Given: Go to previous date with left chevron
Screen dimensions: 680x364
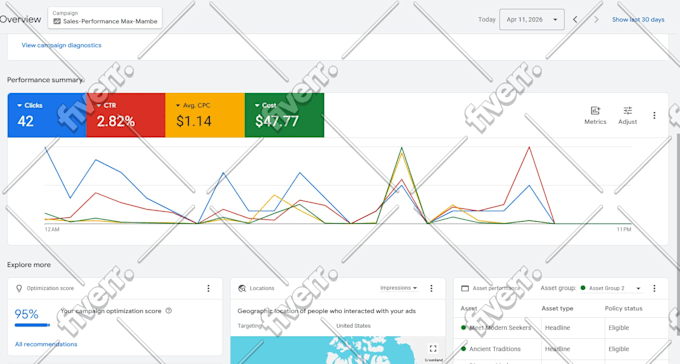Looking at the screenshot, I should point(575,20).
